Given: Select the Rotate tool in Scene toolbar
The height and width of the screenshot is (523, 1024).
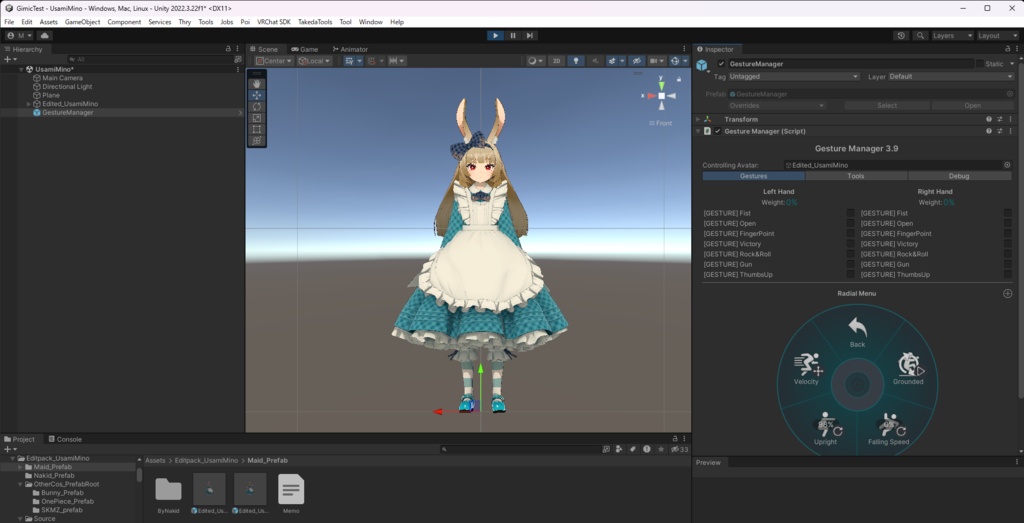Looking at the screenshot, I should (x=257, y=106).
